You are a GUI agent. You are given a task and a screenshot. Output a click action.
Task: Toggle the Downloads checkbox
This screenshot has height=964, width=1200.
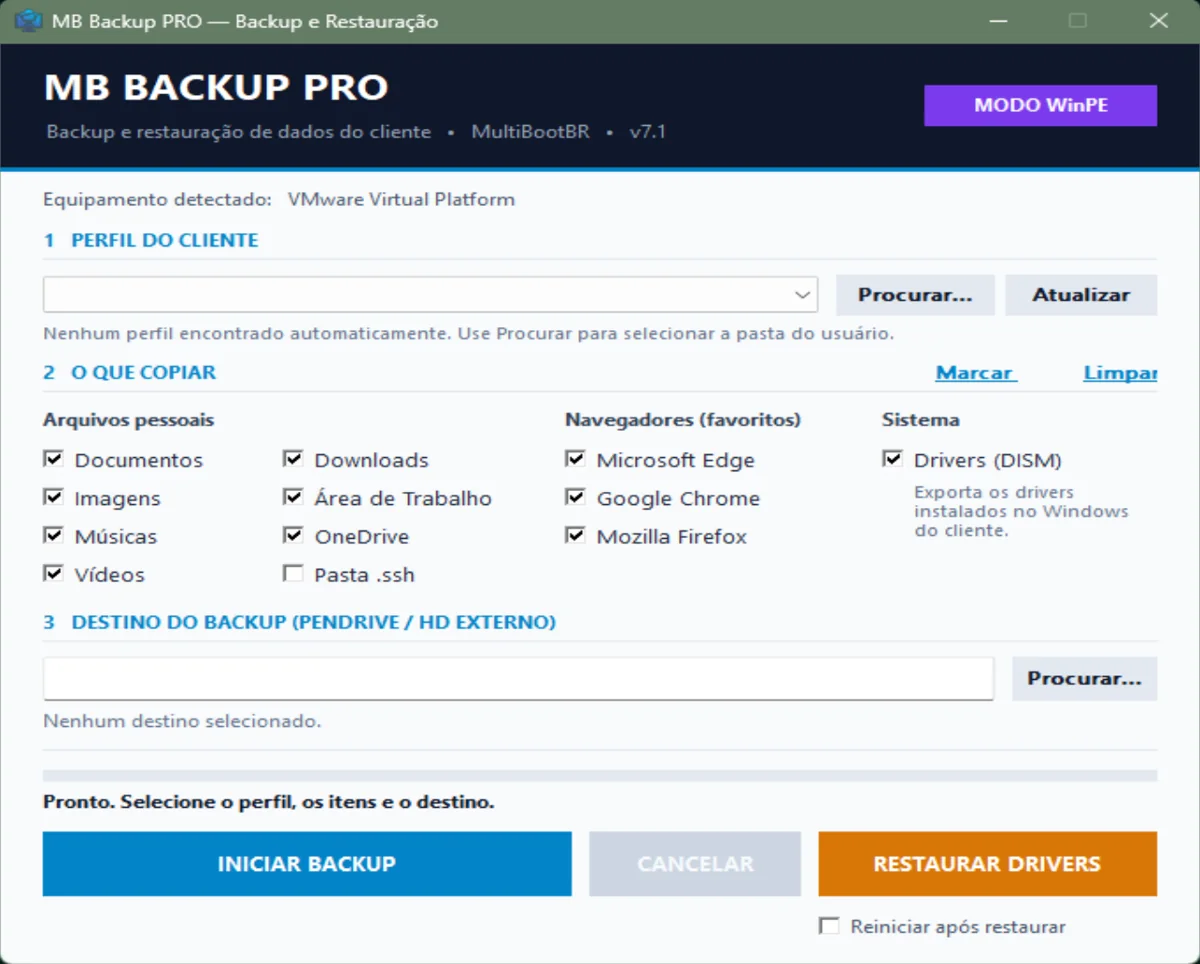[293, 459]
